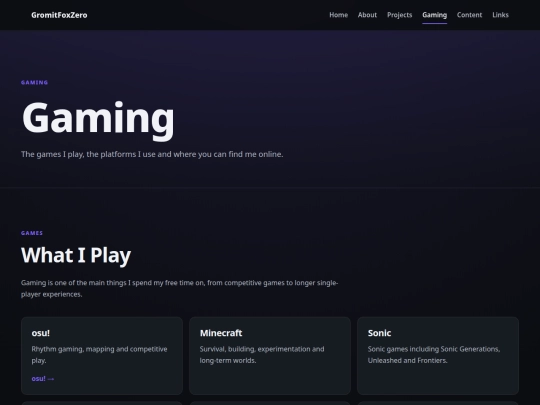Click the 'The games I play' subtitle
The width and height of the screenshot is (540, 405).
(x=152, y=154)
